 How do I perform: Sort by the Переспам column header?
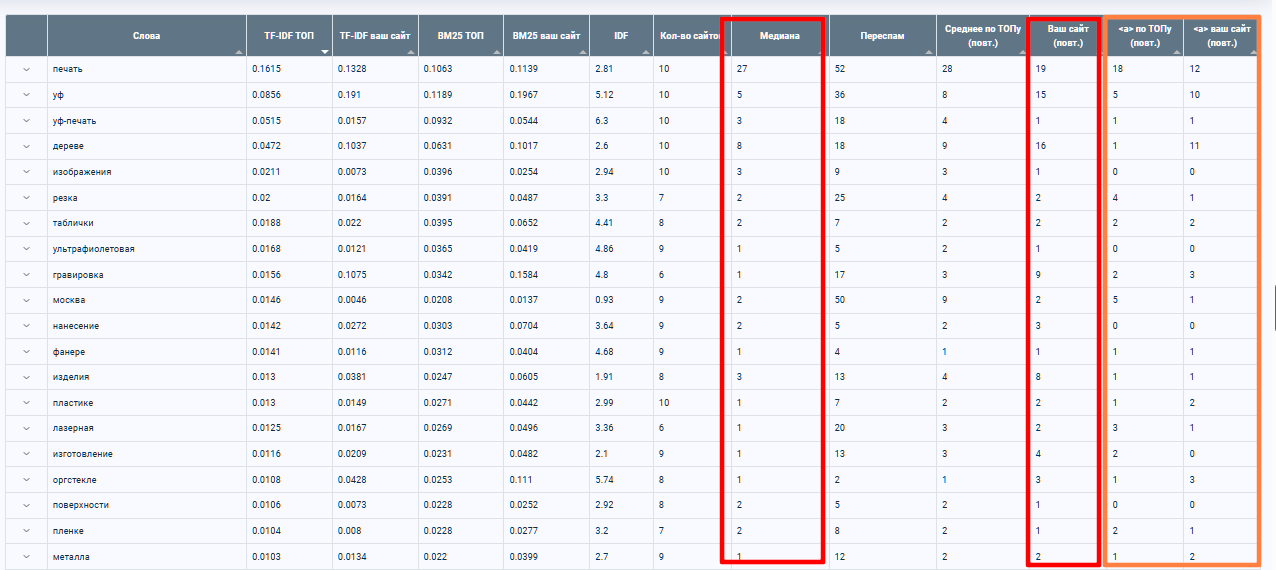882,36
